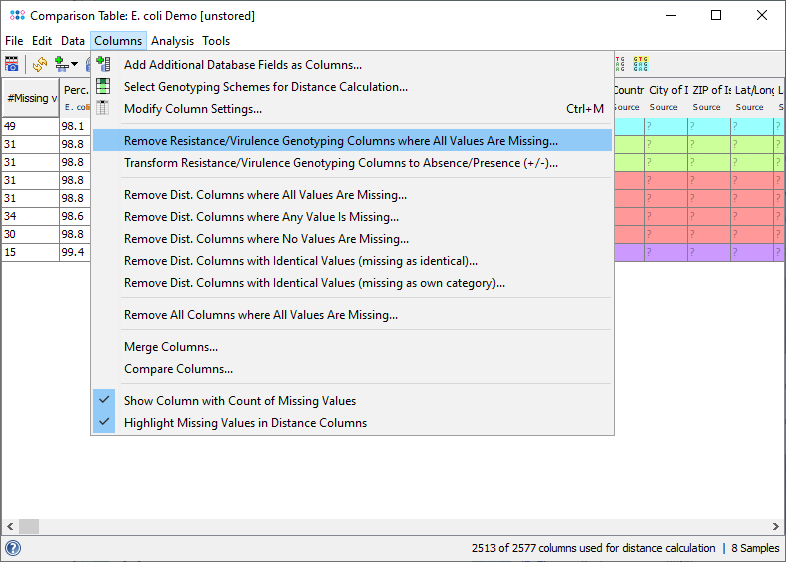The width and height of the screenshot is (786, 562).
Task: Click the blue help question mark icon
Action: [13, 548]
